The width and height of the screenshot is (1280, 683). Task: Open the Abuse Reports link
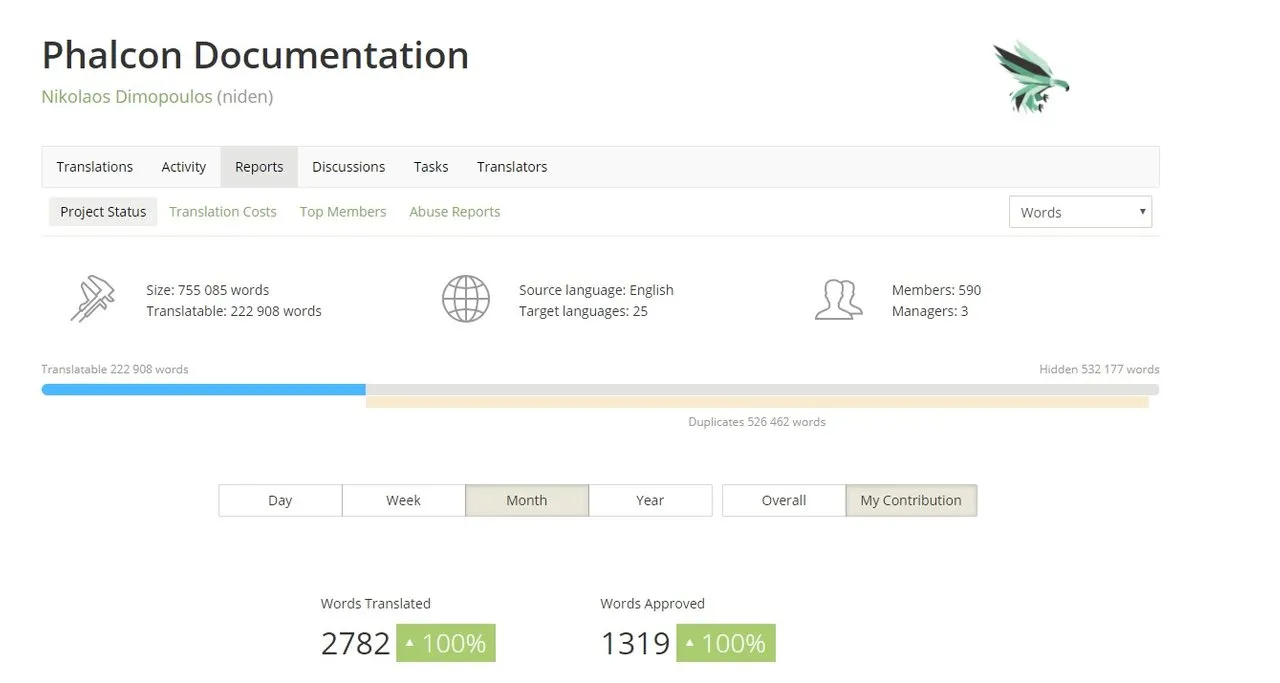[x=455, y=212]
